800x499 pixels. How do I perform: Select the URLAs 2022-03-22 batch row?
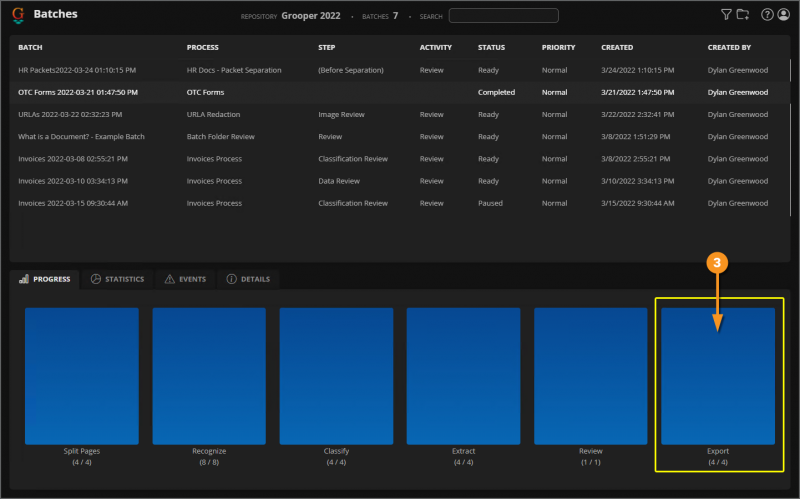[x=71, y=114]
